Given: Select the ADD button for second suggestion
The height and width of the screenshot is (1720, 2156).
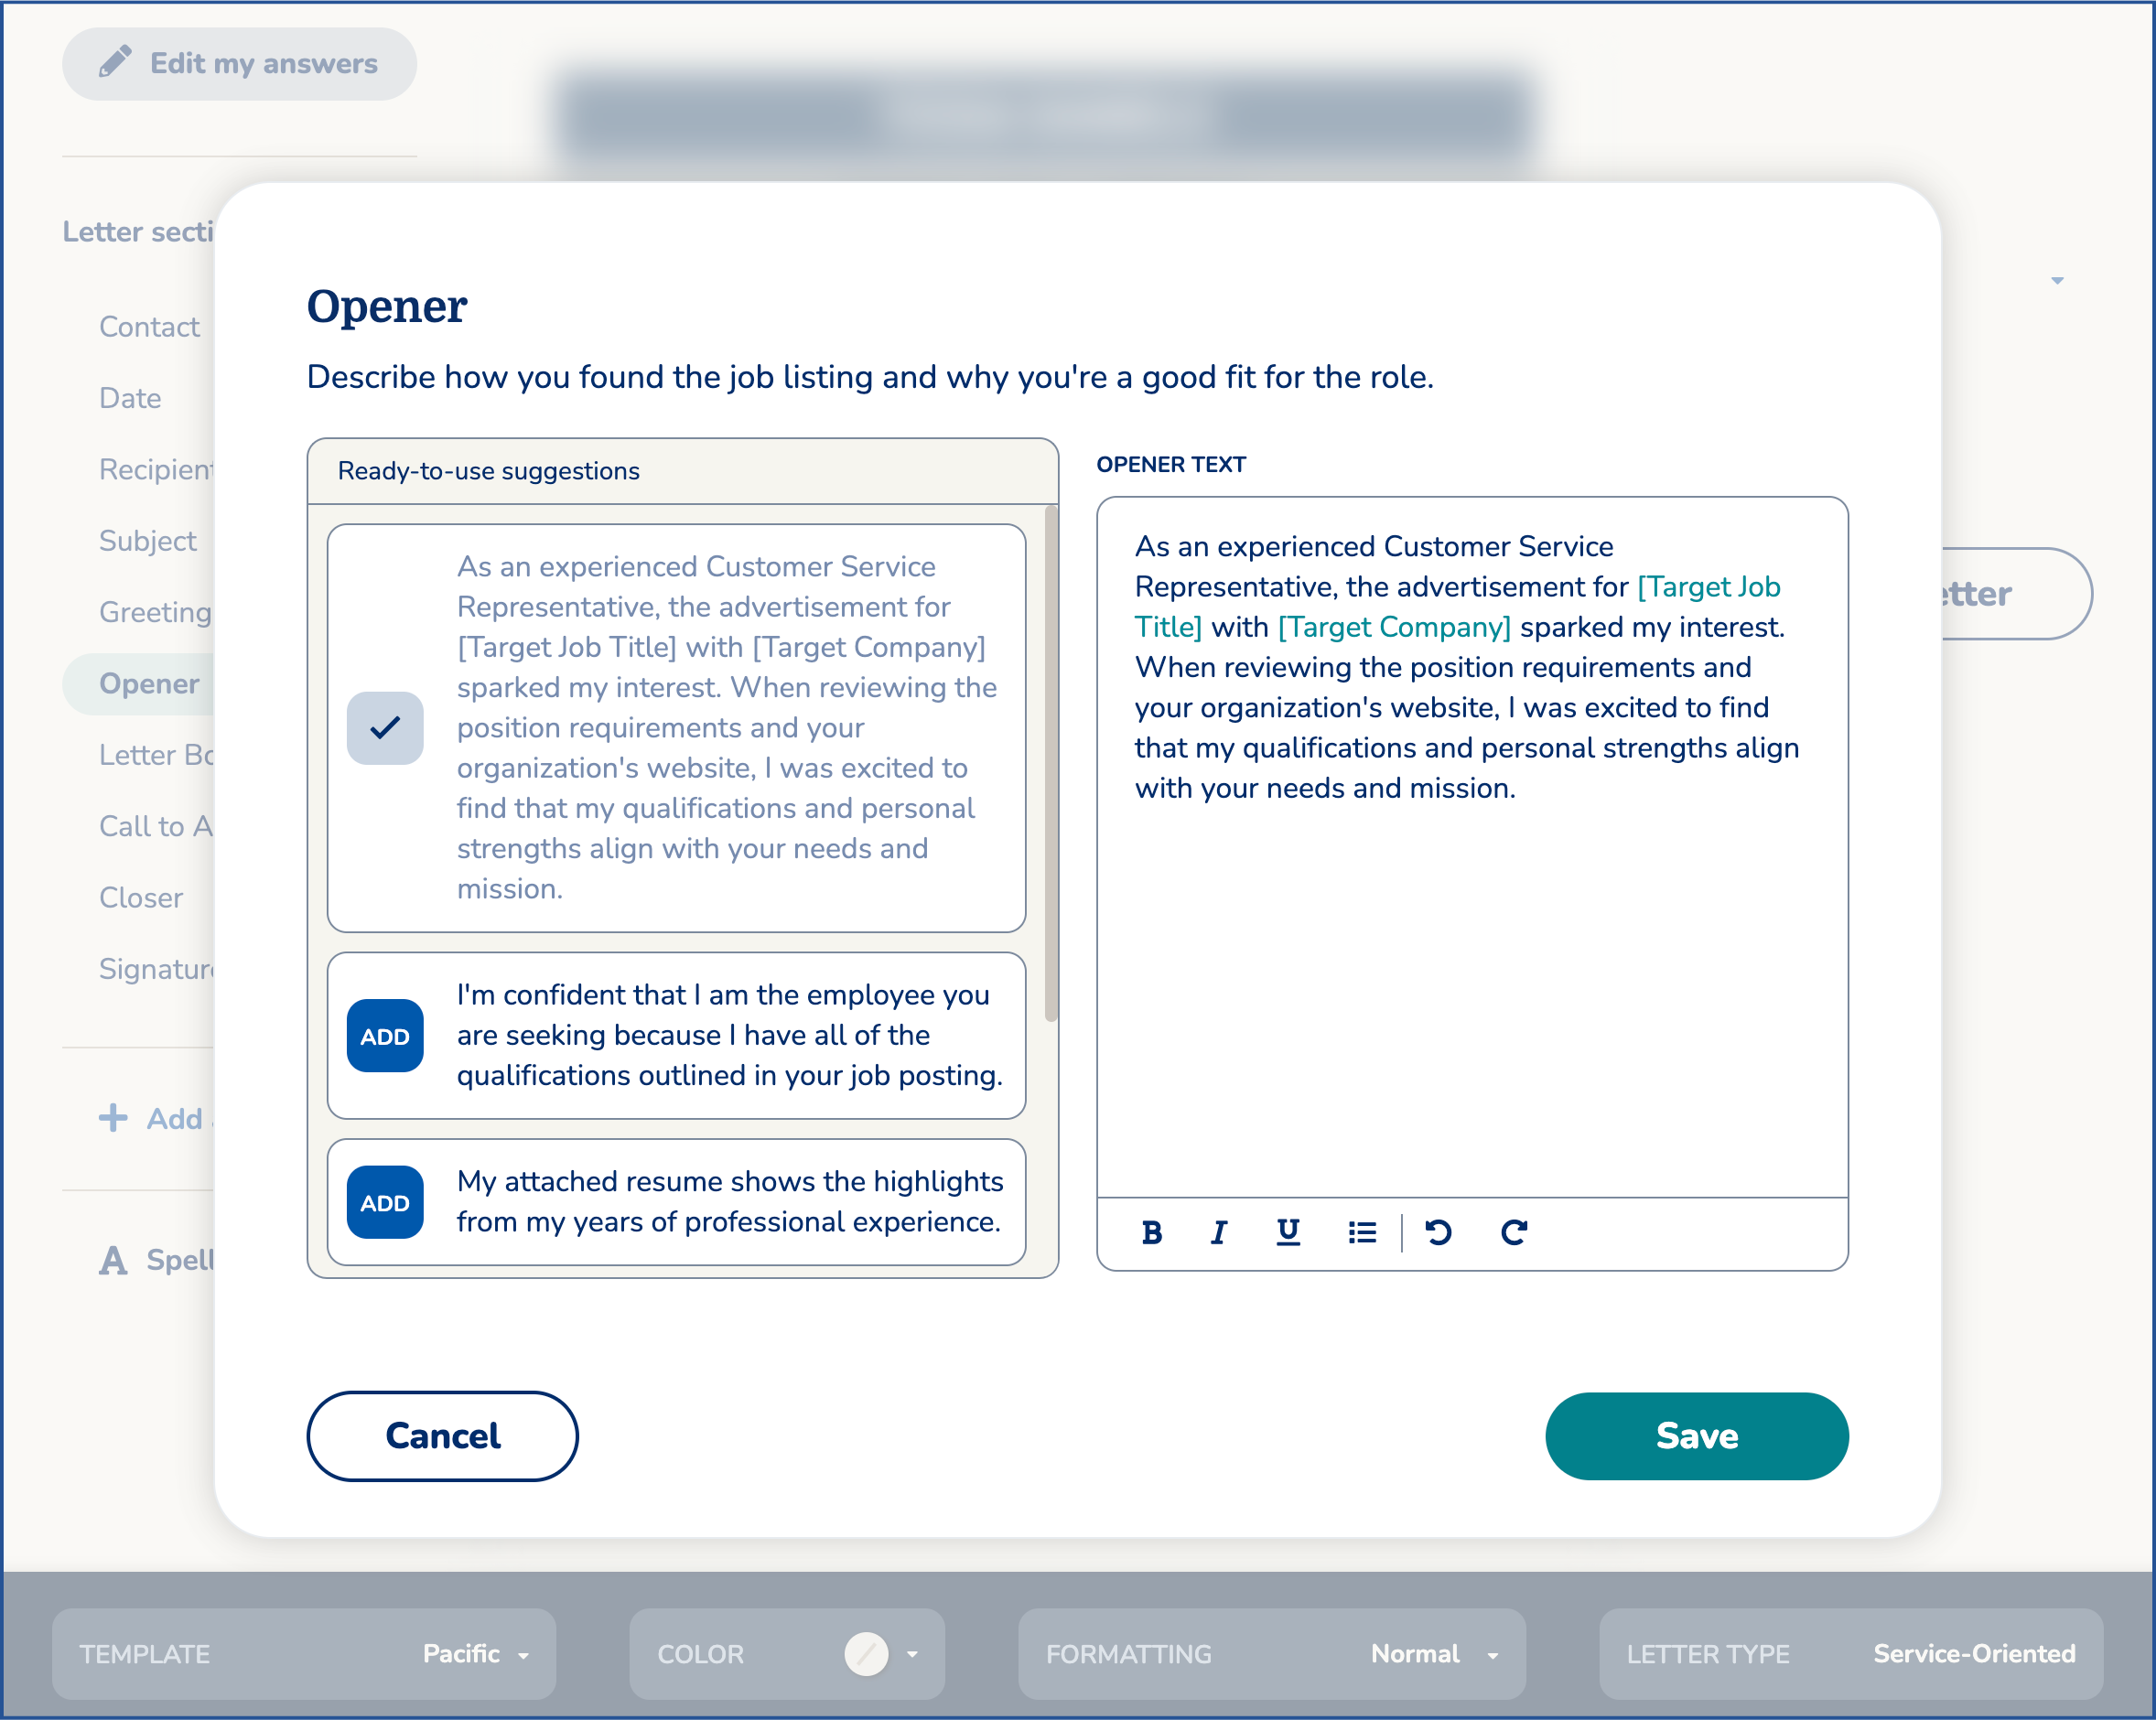Looking at the screenshot, I should coord(383,1036).
